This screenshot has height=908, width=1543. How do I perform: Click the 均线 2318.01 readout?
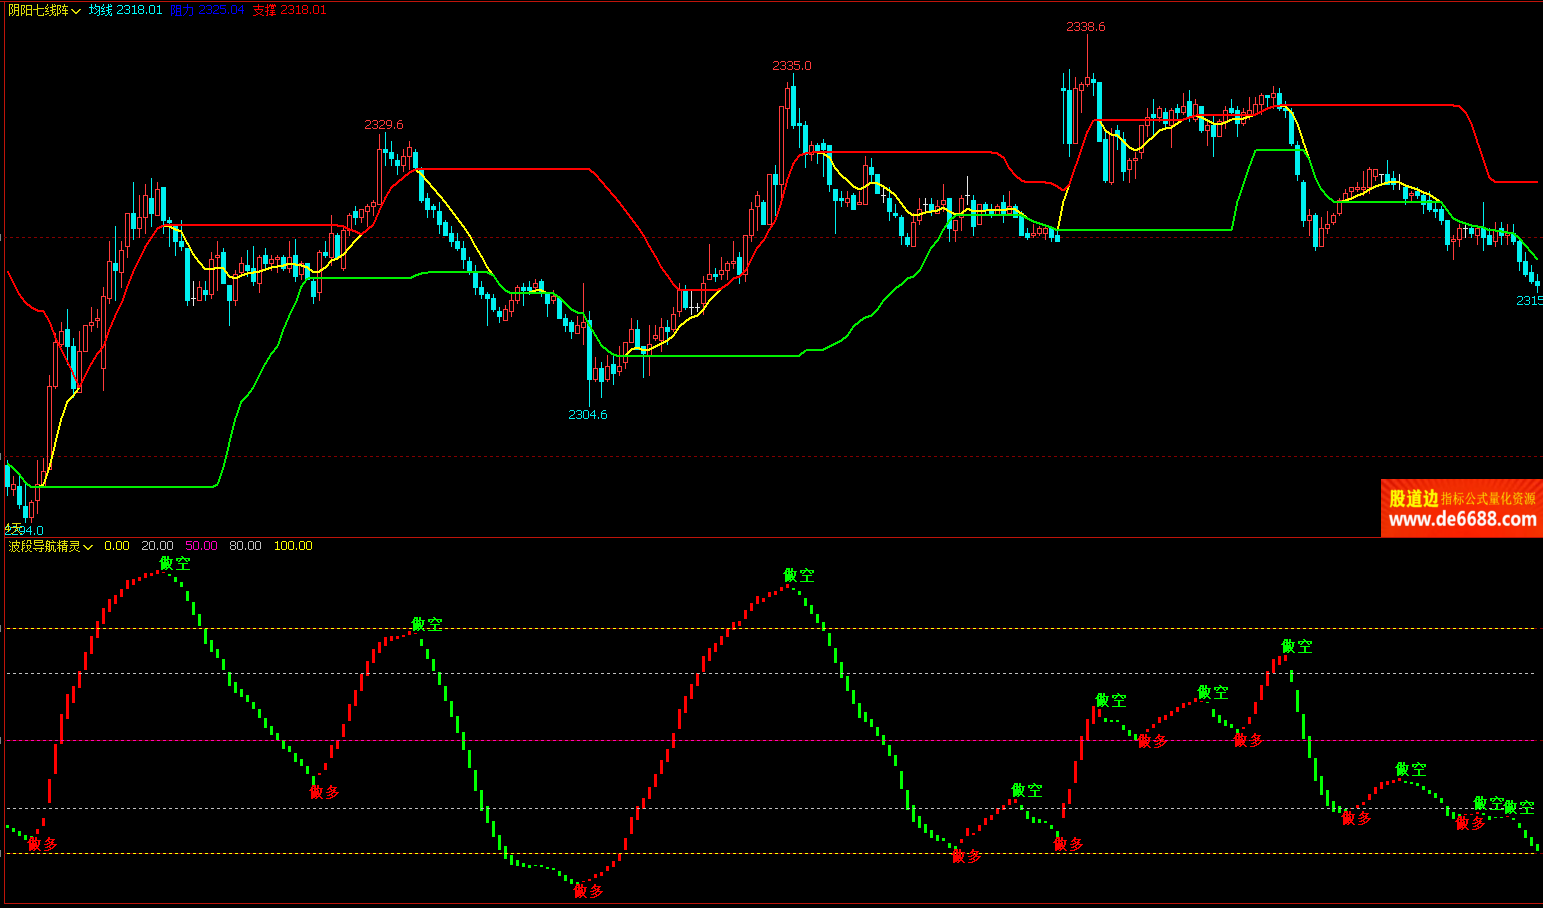pyautogui.click(x=125, y=10)
